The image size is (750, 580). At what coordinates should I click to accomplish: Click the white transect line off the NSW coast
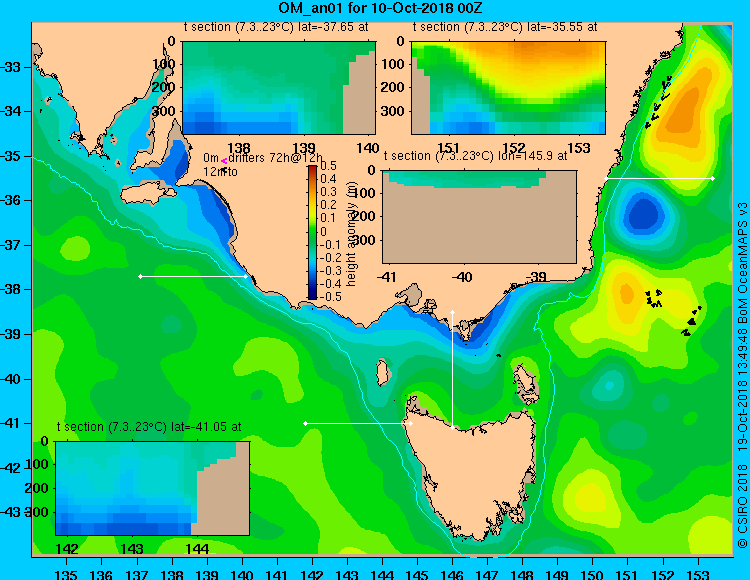point(659,178)
